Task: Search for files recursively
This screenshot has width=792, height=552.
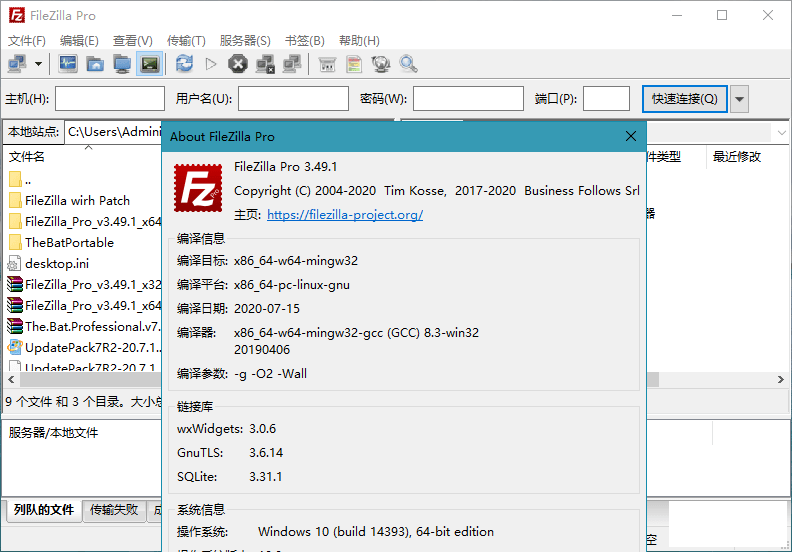Action: click(x=408, y=64)
